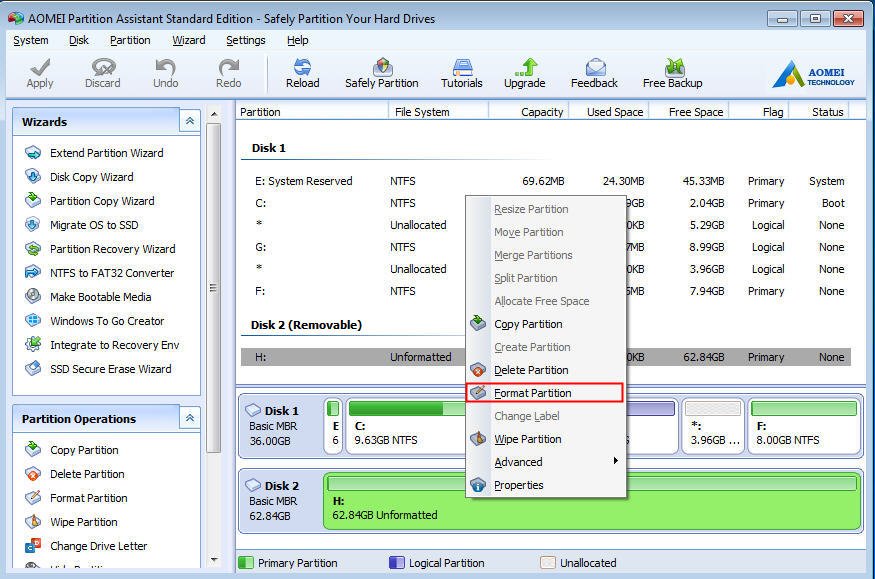Select the H: Unformatted partition row
The image size is (875, 579).
546,357
